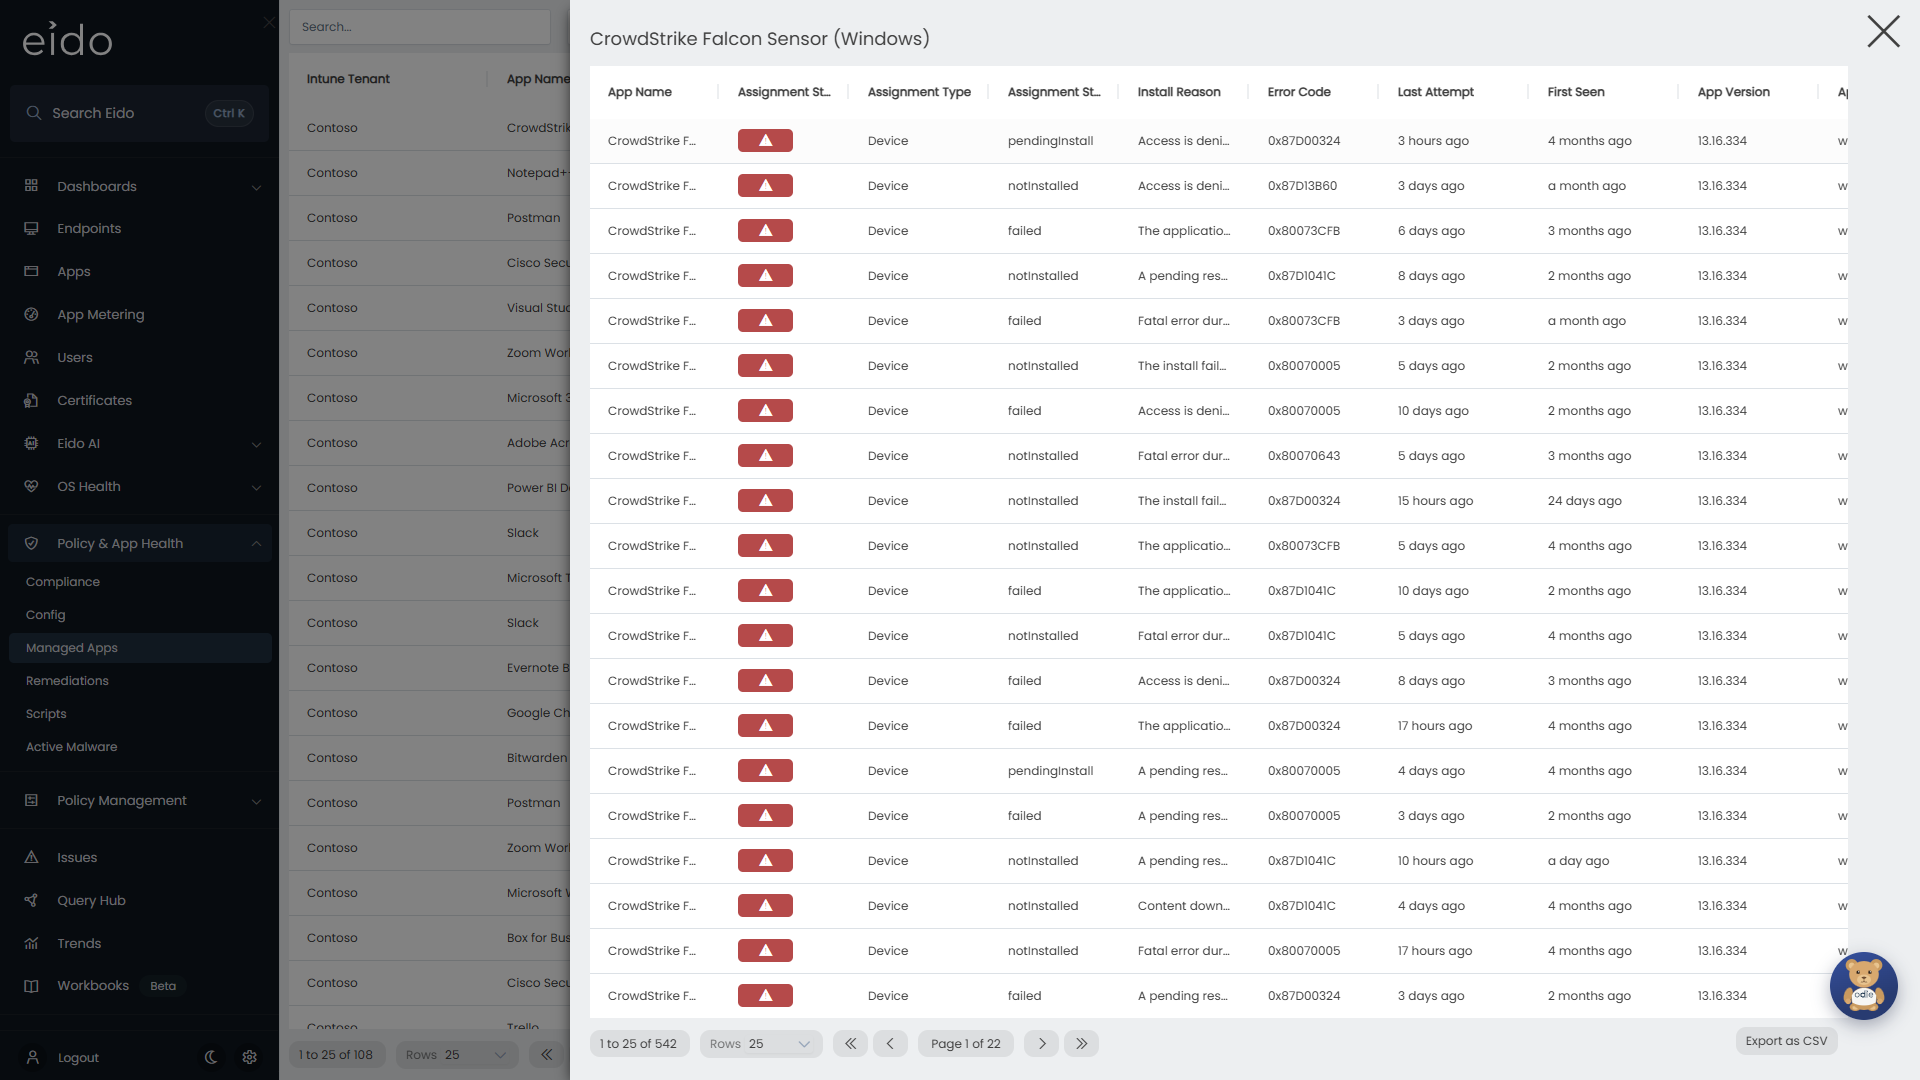Expand Policy Management chevron
Screen dimensions: 1920x1080
pyautogui.click(x=256, y=801)
